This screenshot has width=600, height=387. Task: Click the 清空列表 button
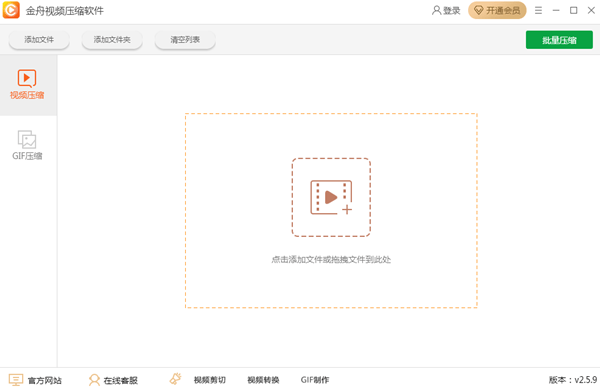185,40
